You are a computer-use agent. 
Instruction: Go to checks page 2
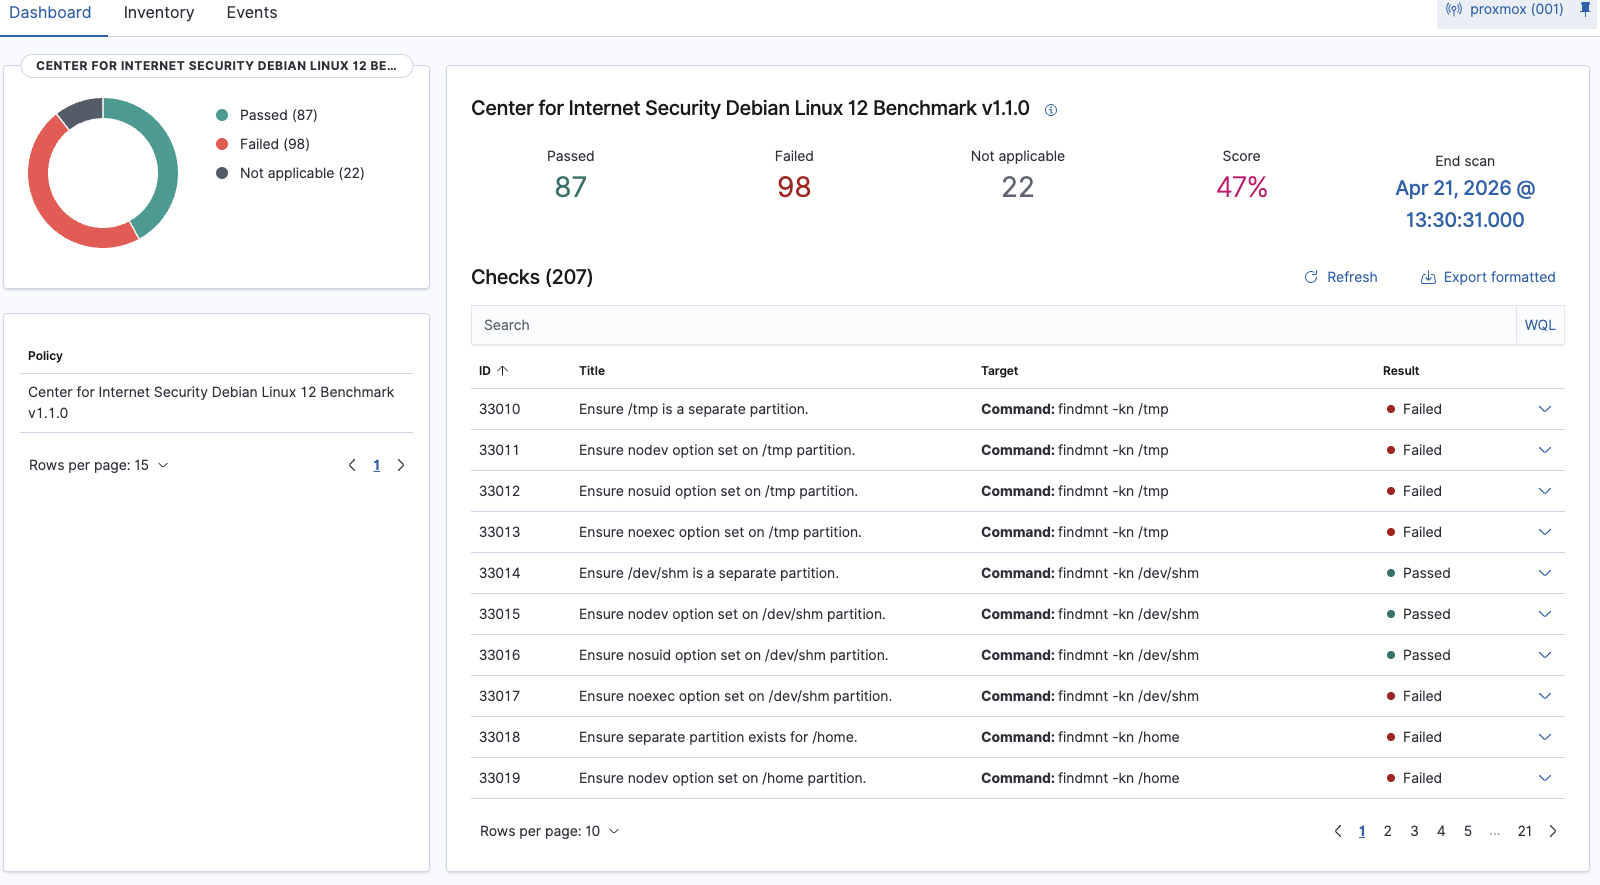tap(1388, 831)
